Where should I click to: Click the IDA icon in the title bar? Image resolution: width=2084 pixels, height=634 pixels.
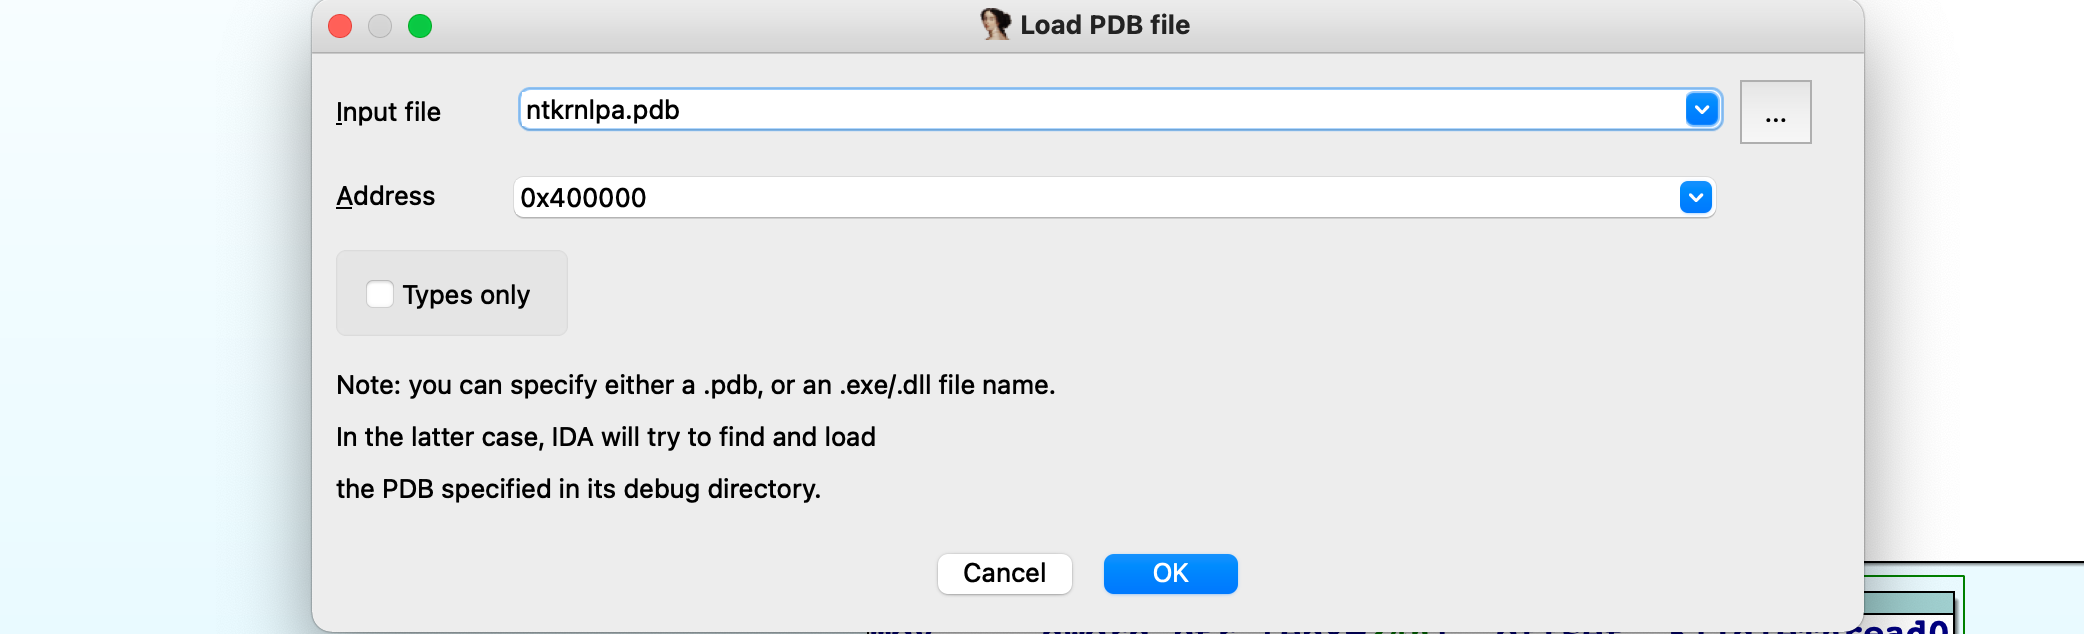point(995,24)
